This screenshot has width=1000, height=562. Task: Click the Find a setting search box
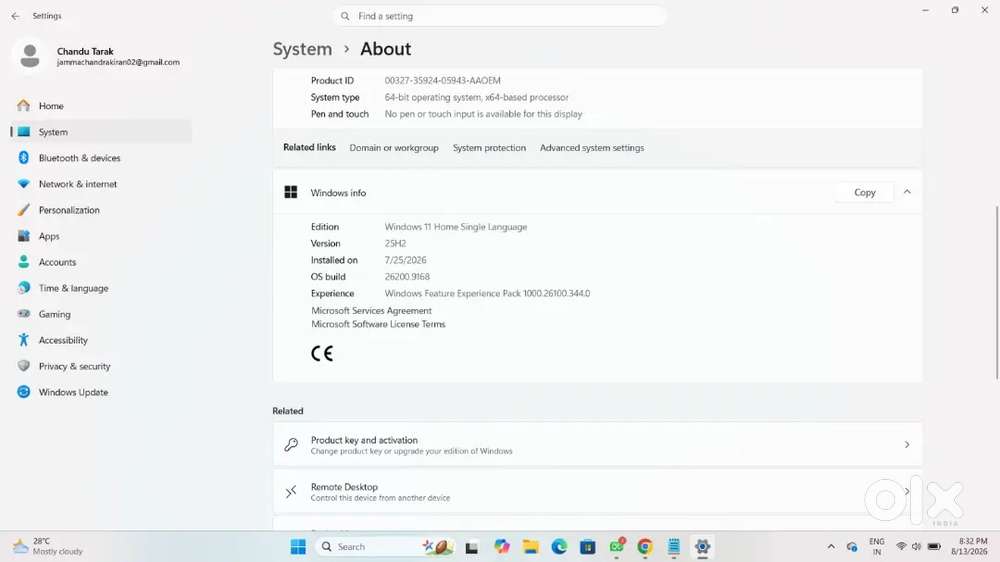[499, 16]
